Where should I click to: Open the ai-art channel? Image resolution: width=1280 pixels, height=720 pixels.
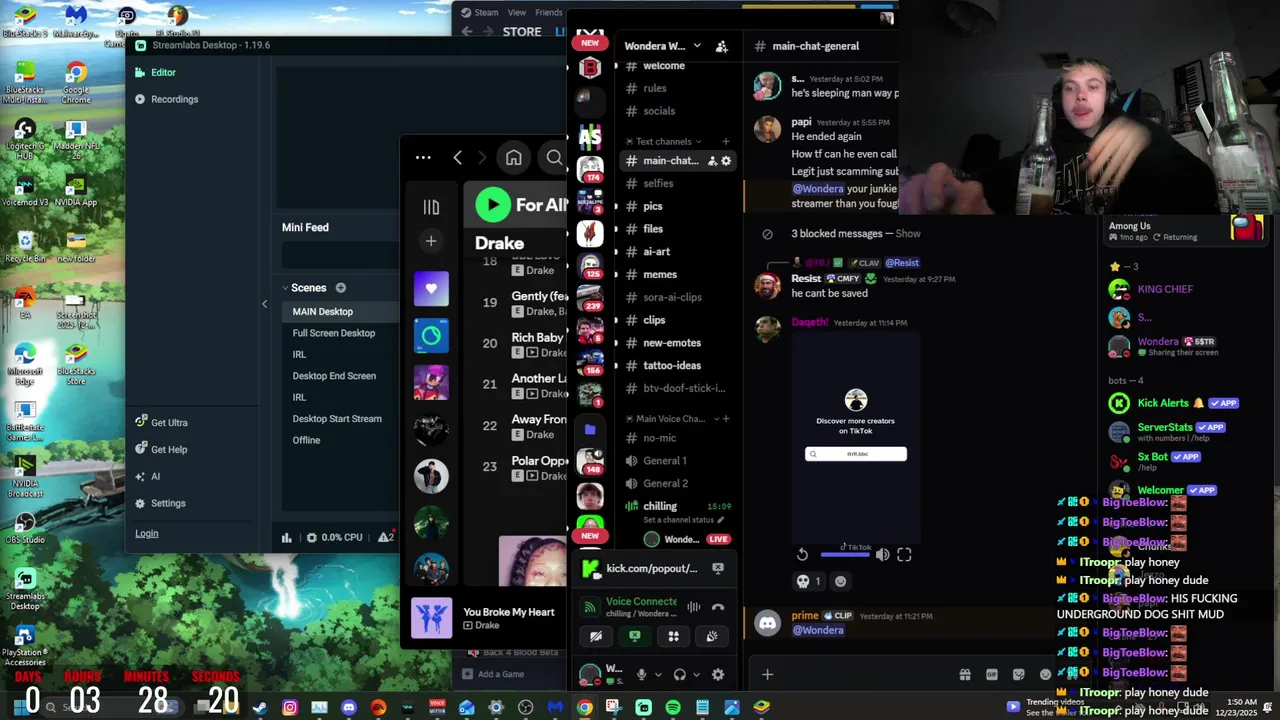(657, 252)
